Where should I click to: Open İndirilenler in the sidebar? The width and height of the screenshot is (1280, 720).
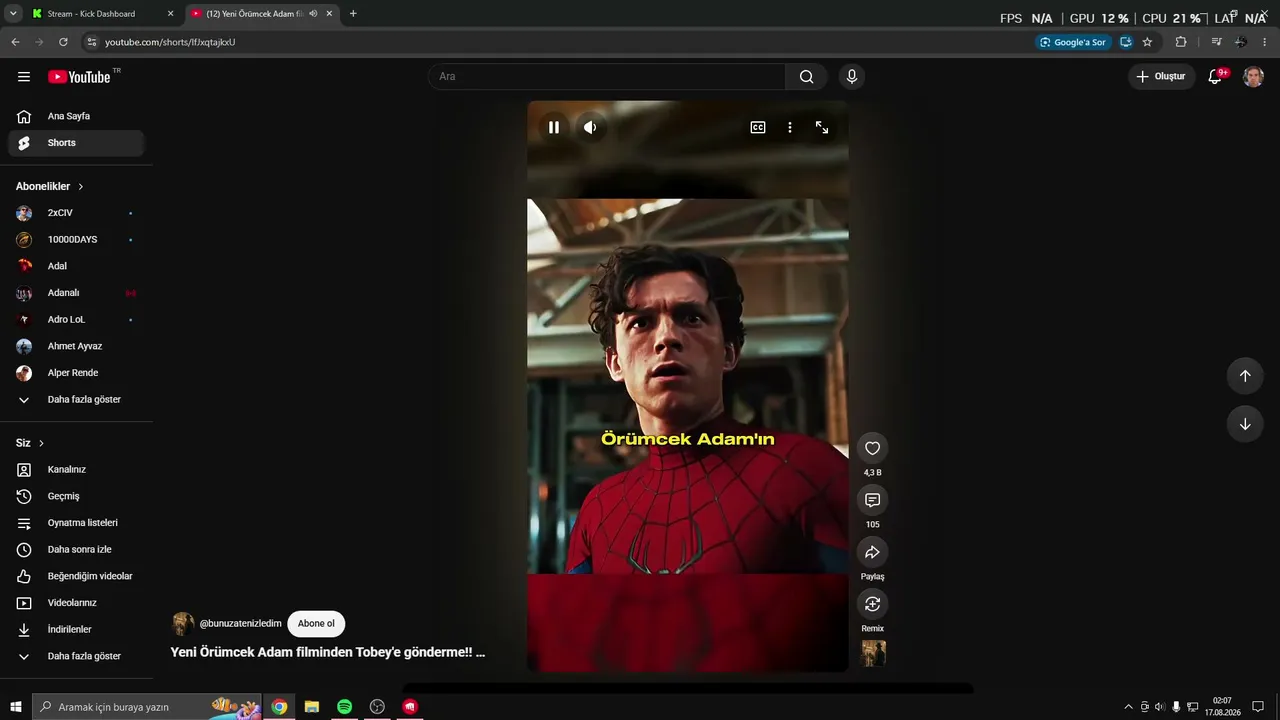(x=76, y=630)
